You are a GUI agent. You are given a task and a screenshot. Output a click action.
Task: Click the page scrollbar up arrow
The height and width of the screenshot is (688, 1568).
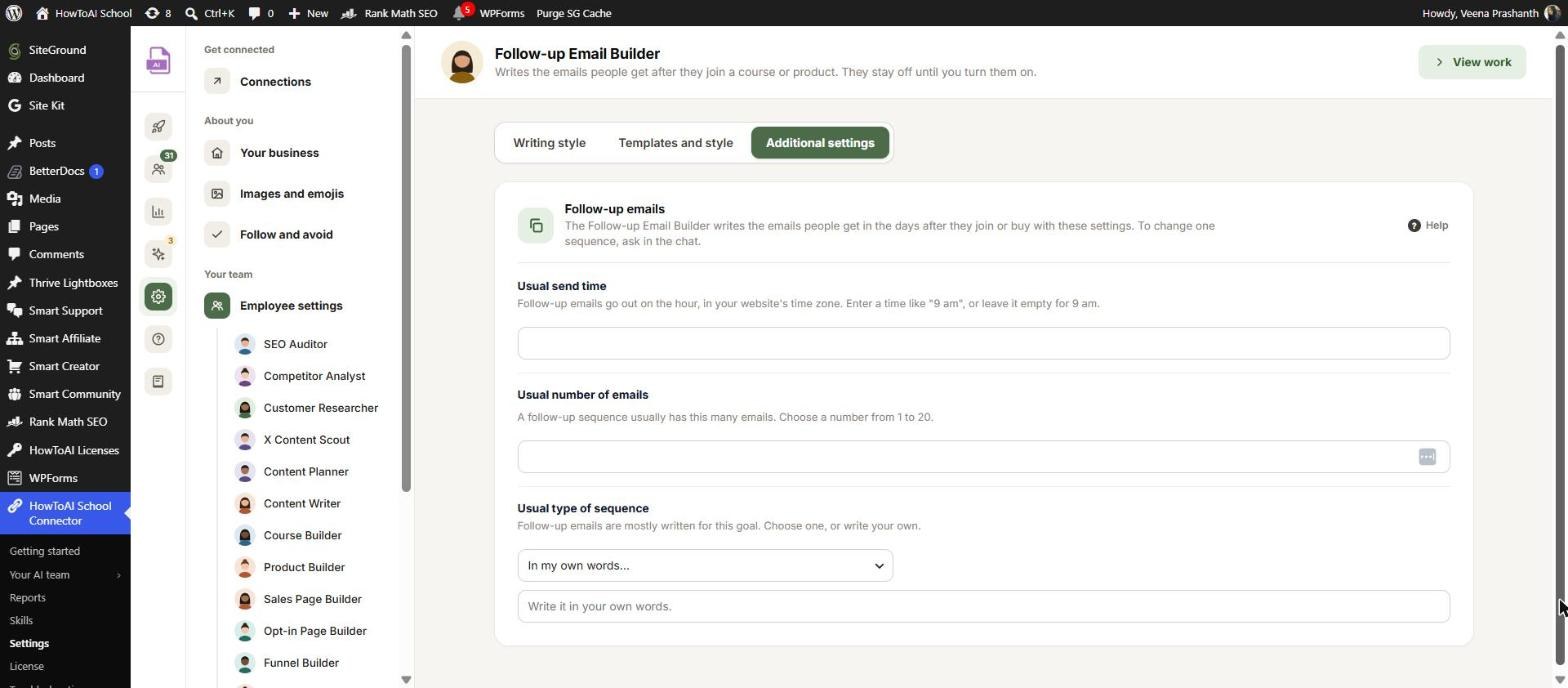(1559, 35)
